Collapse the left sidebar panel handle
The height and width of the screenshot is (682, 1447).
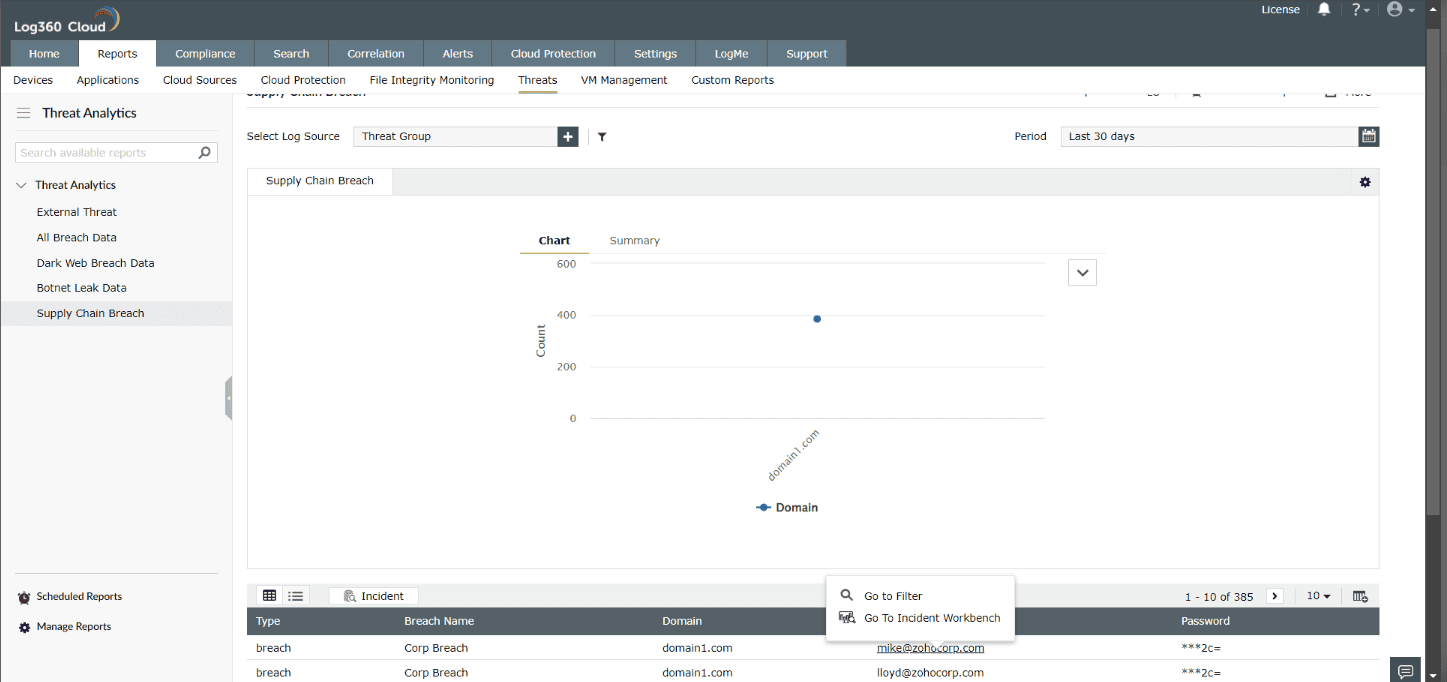click(x=229, y=398)
